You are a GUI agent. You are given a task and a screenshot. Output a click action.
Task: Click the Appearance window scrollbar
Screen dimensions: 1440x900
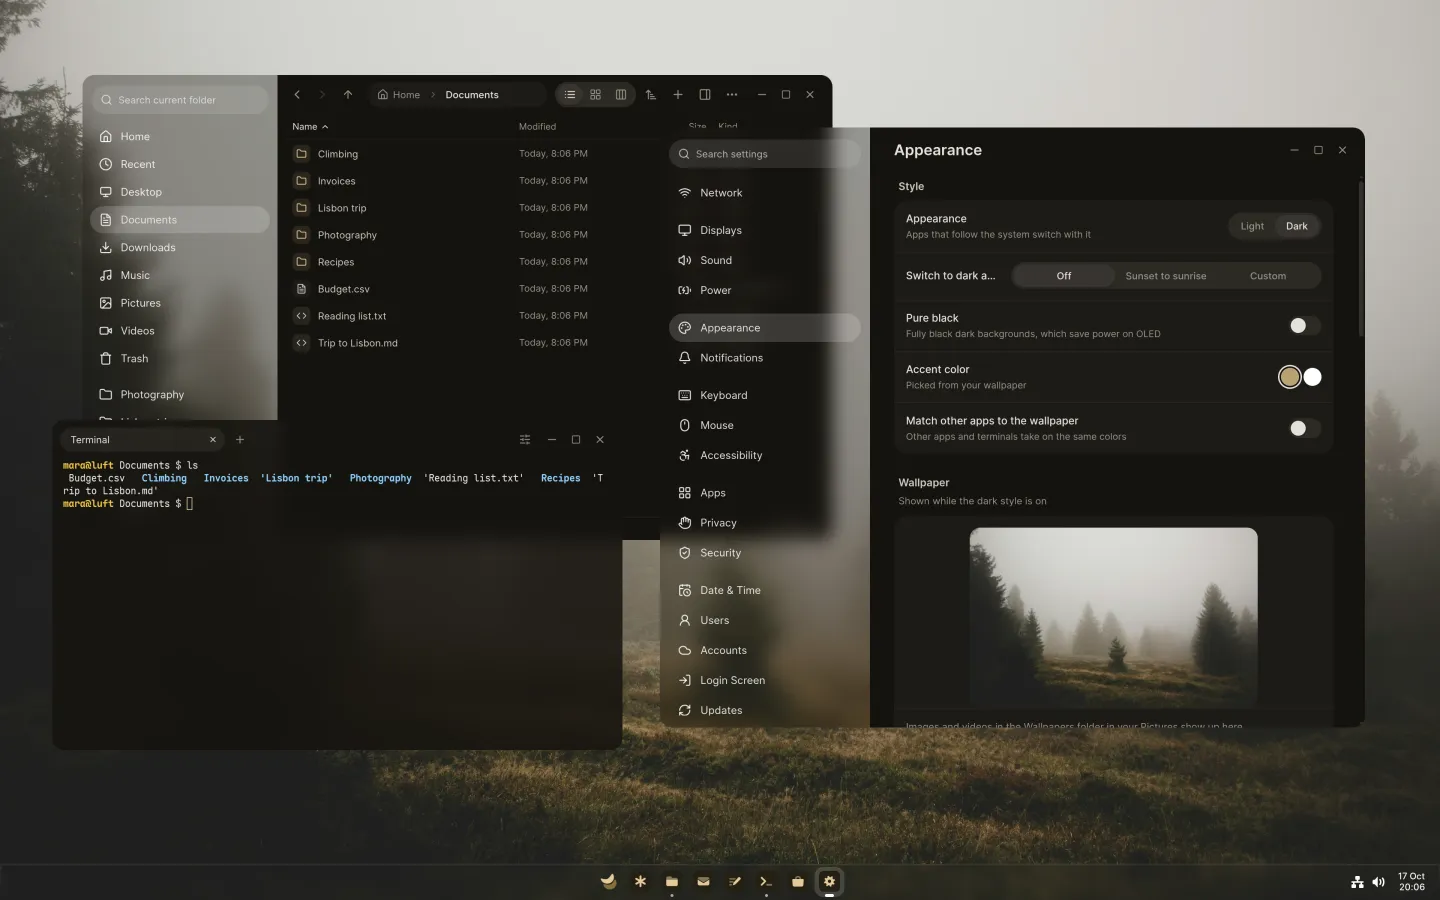pyautogui.click(x=1361, y=258)
